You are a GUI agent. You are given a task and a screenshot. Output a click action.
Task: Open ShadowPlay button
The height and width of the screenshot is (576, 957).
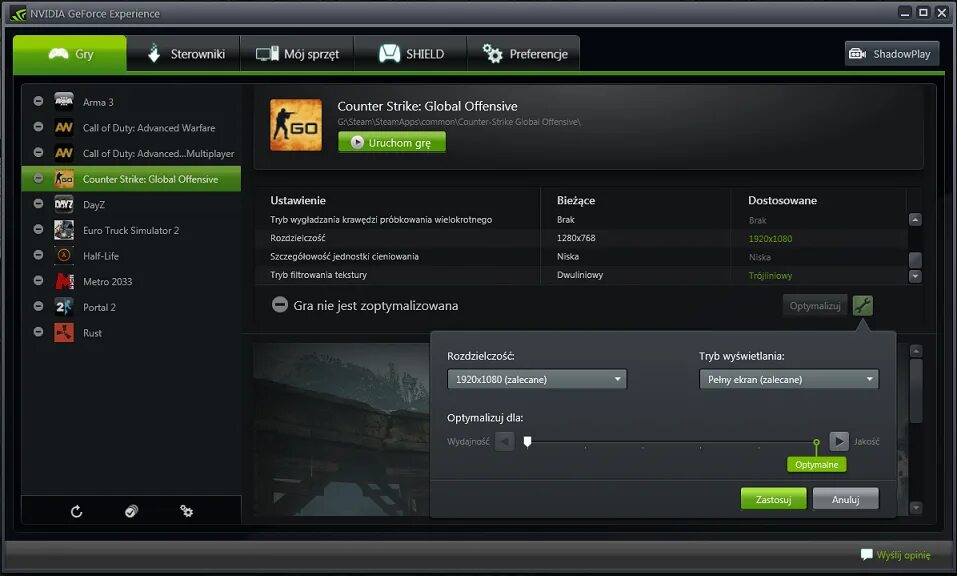click(x=891, y=54)
